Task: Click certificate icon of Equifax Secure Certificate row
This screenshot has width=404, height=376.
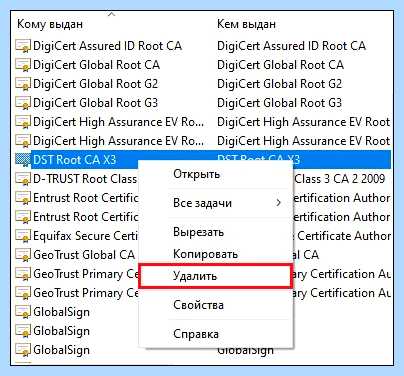Action: tap(23, 236)
